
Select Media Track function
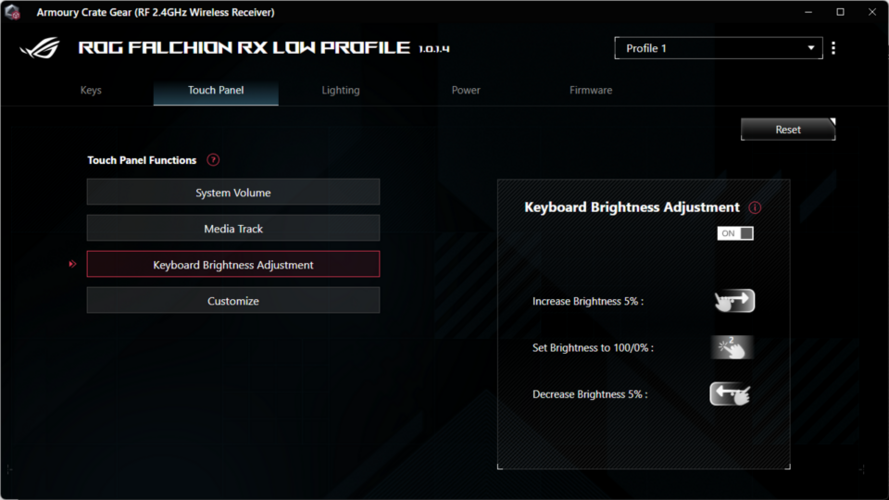pyautogui.click(x=233, y=228)
